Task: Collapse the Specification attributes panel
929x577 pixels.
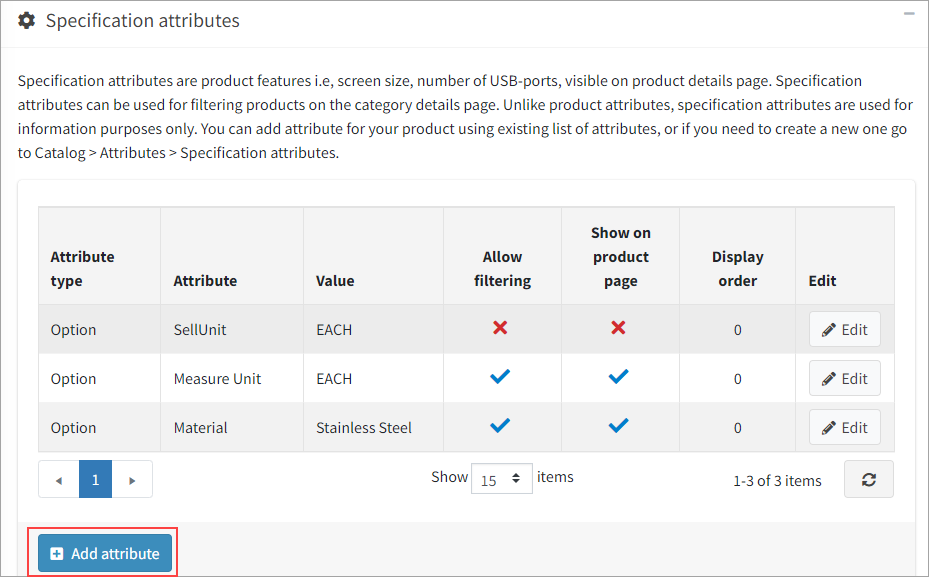Action: pos(909,15)
